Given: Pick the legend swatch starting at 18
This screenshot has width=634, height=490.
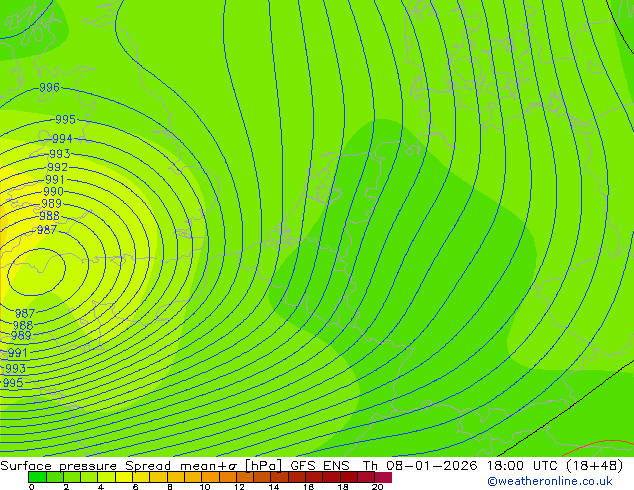Looking at the screenshot, I should click(x=349, y=477).
